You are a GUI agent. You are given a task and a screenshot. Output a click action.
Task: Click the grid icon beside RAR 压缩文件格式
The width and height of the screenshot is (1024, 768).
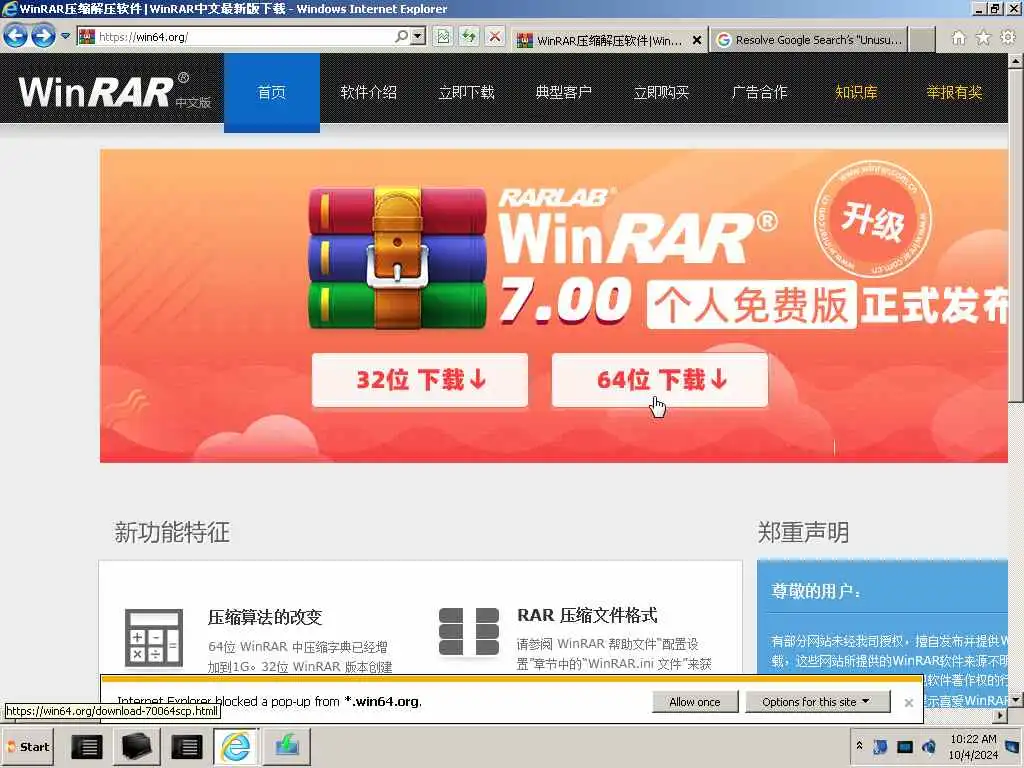469,632
